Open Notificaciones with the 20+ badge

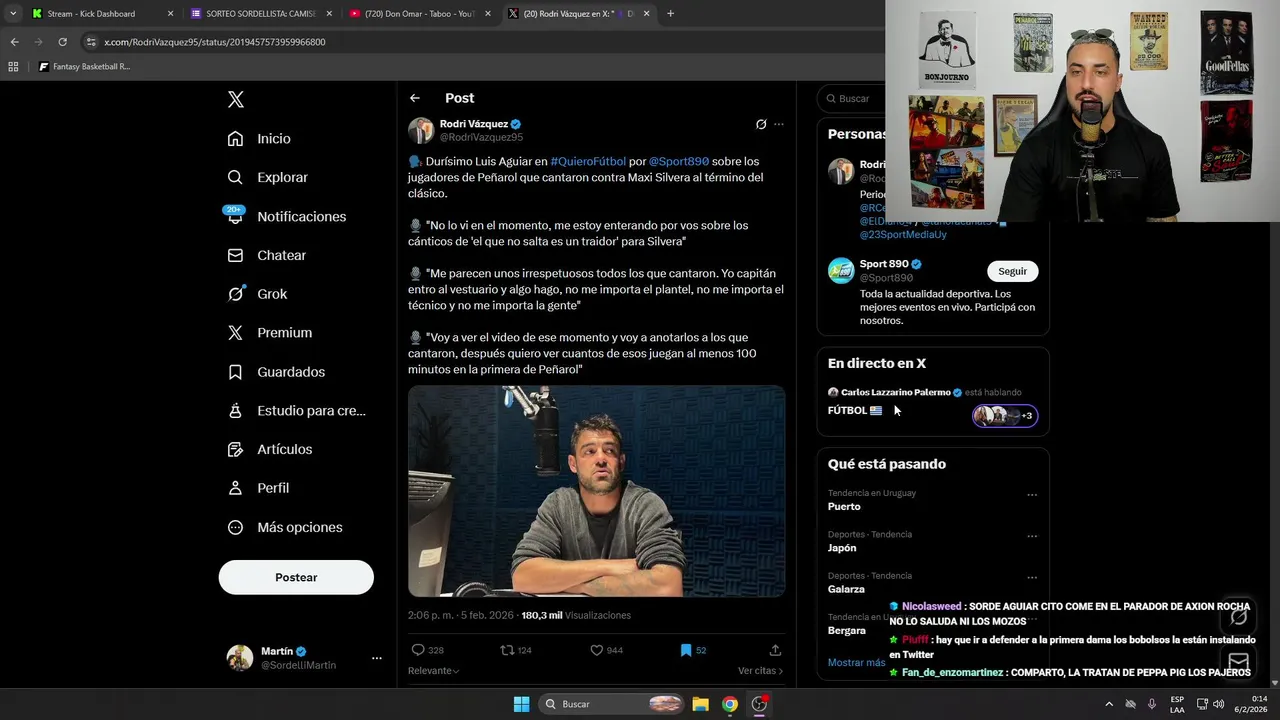[287, 216]
